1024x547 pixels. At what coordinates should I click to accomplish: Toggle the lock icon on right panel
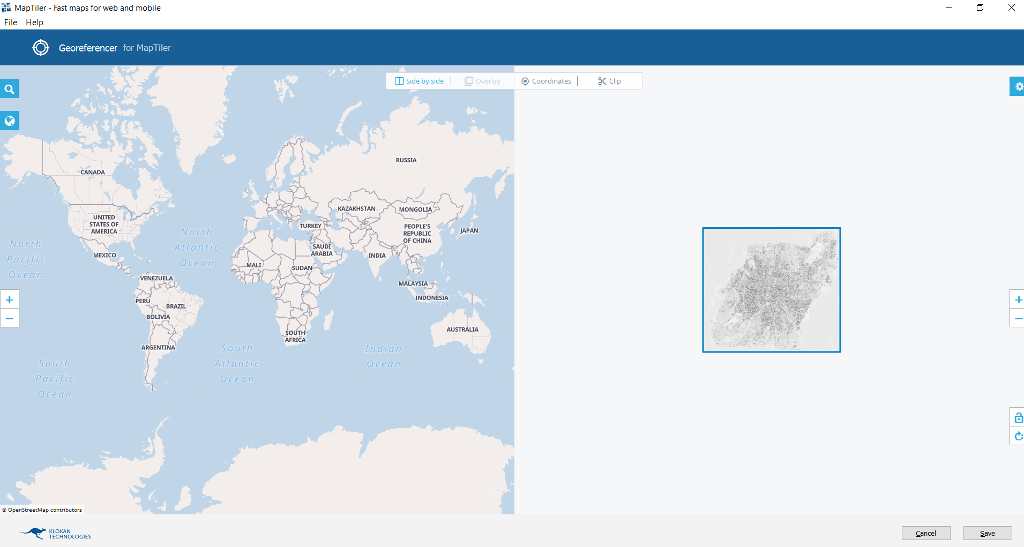coord(1017,418)
